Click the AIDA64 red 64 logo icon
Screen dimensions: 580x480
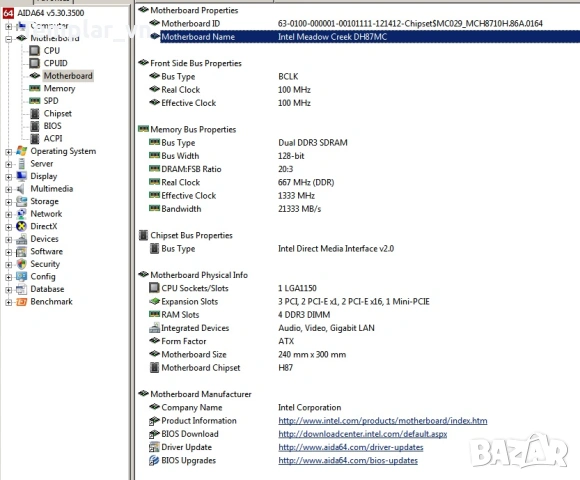click(x=8, y=13)
